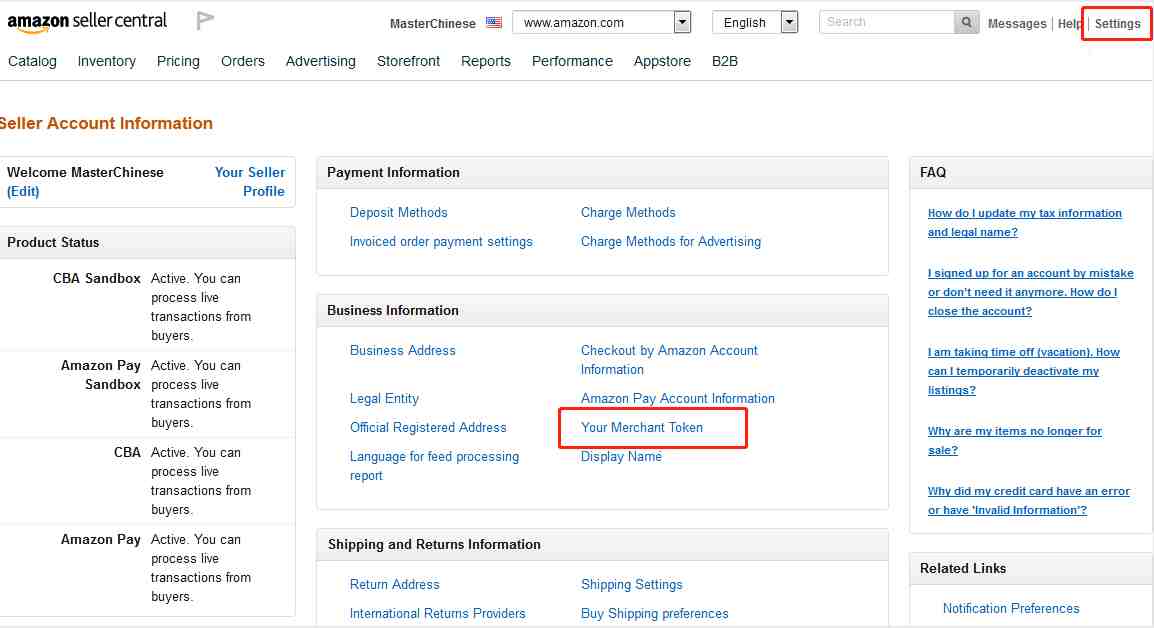Focus the Search input field
1154x628 pixels.
887,22
